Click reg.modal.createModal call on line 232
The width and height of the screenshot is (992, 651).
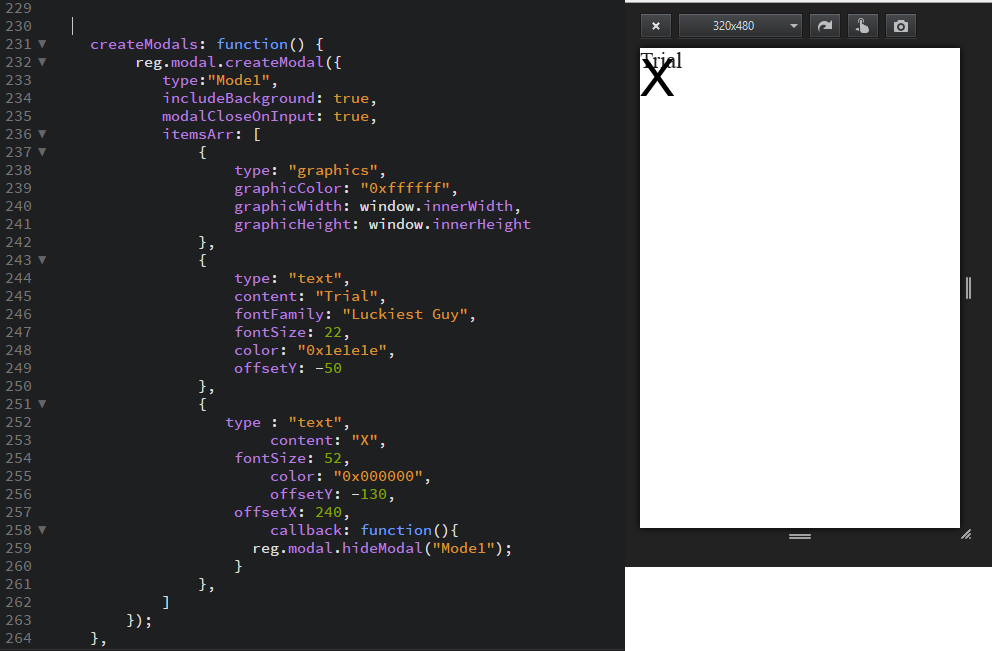point(230,62)
